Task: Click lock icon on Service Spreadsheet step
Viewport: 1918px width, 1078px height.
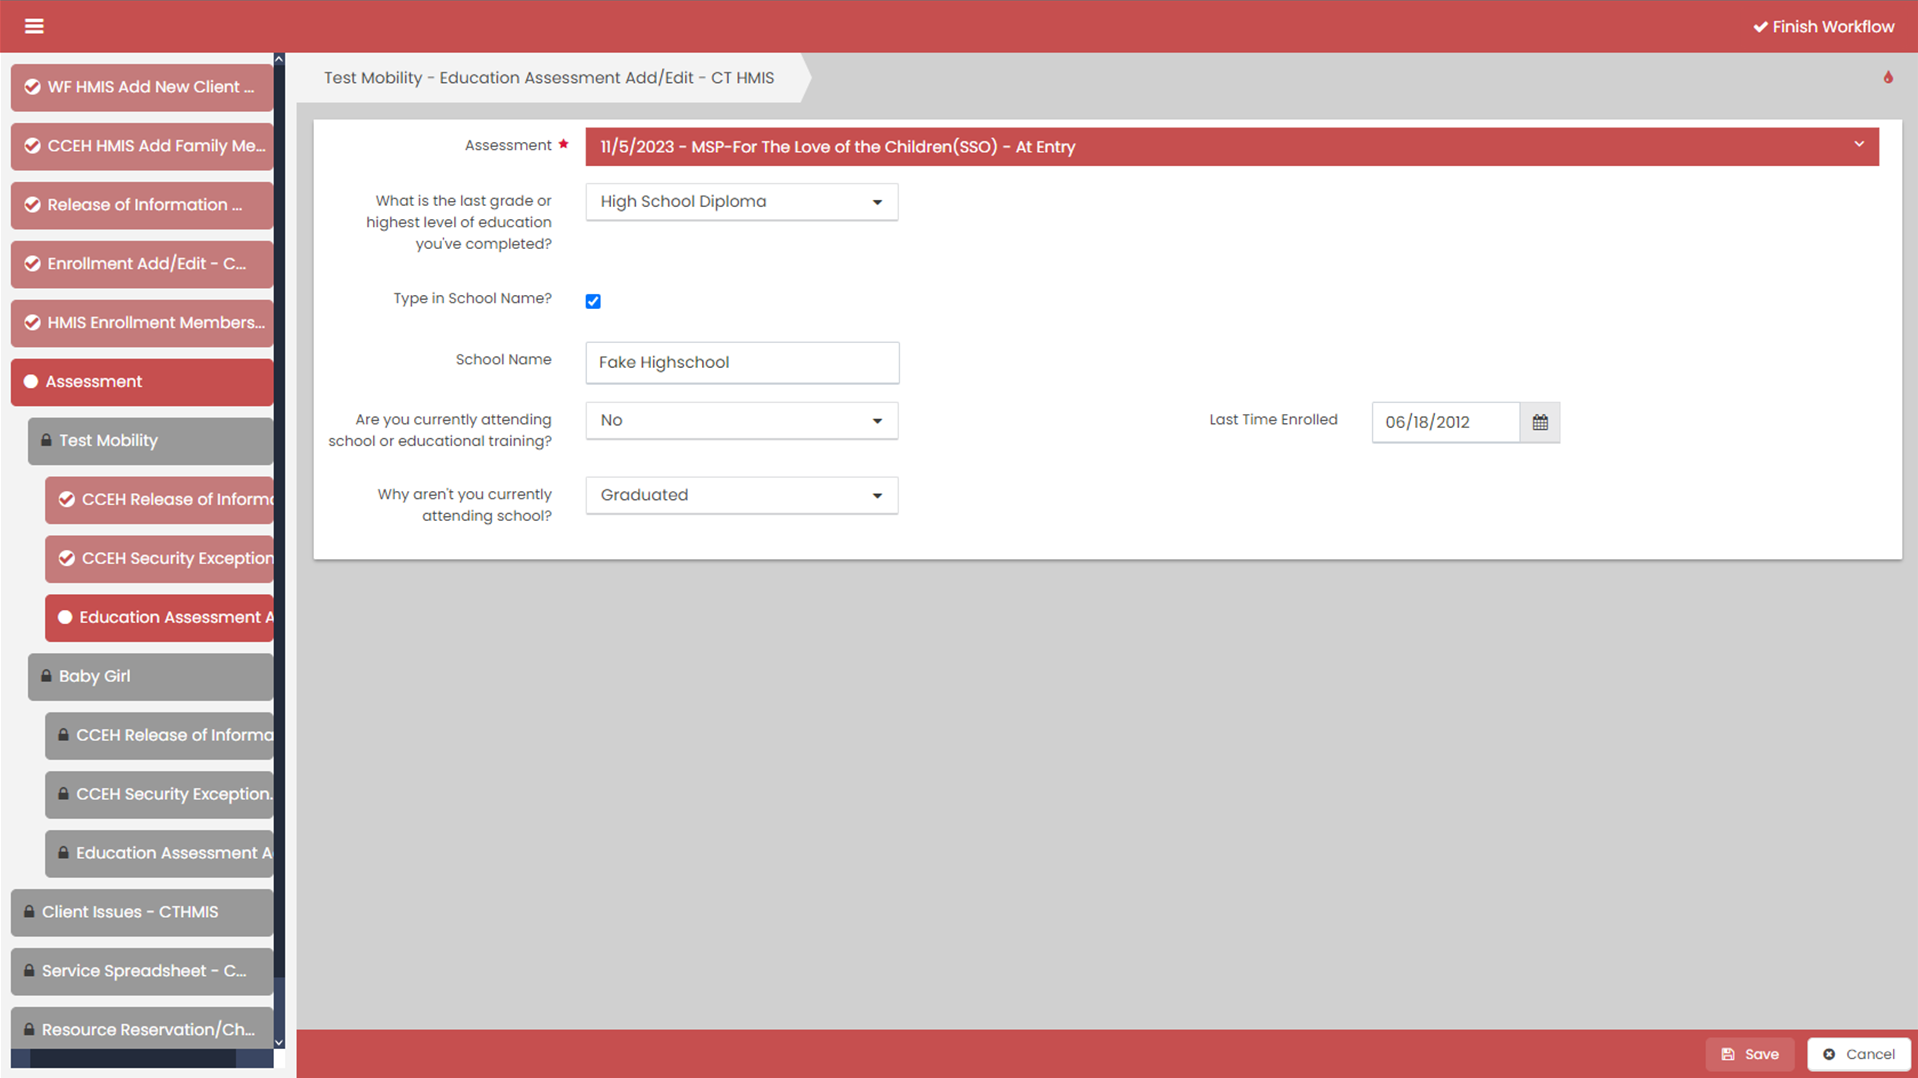Action: click(29, 971)
